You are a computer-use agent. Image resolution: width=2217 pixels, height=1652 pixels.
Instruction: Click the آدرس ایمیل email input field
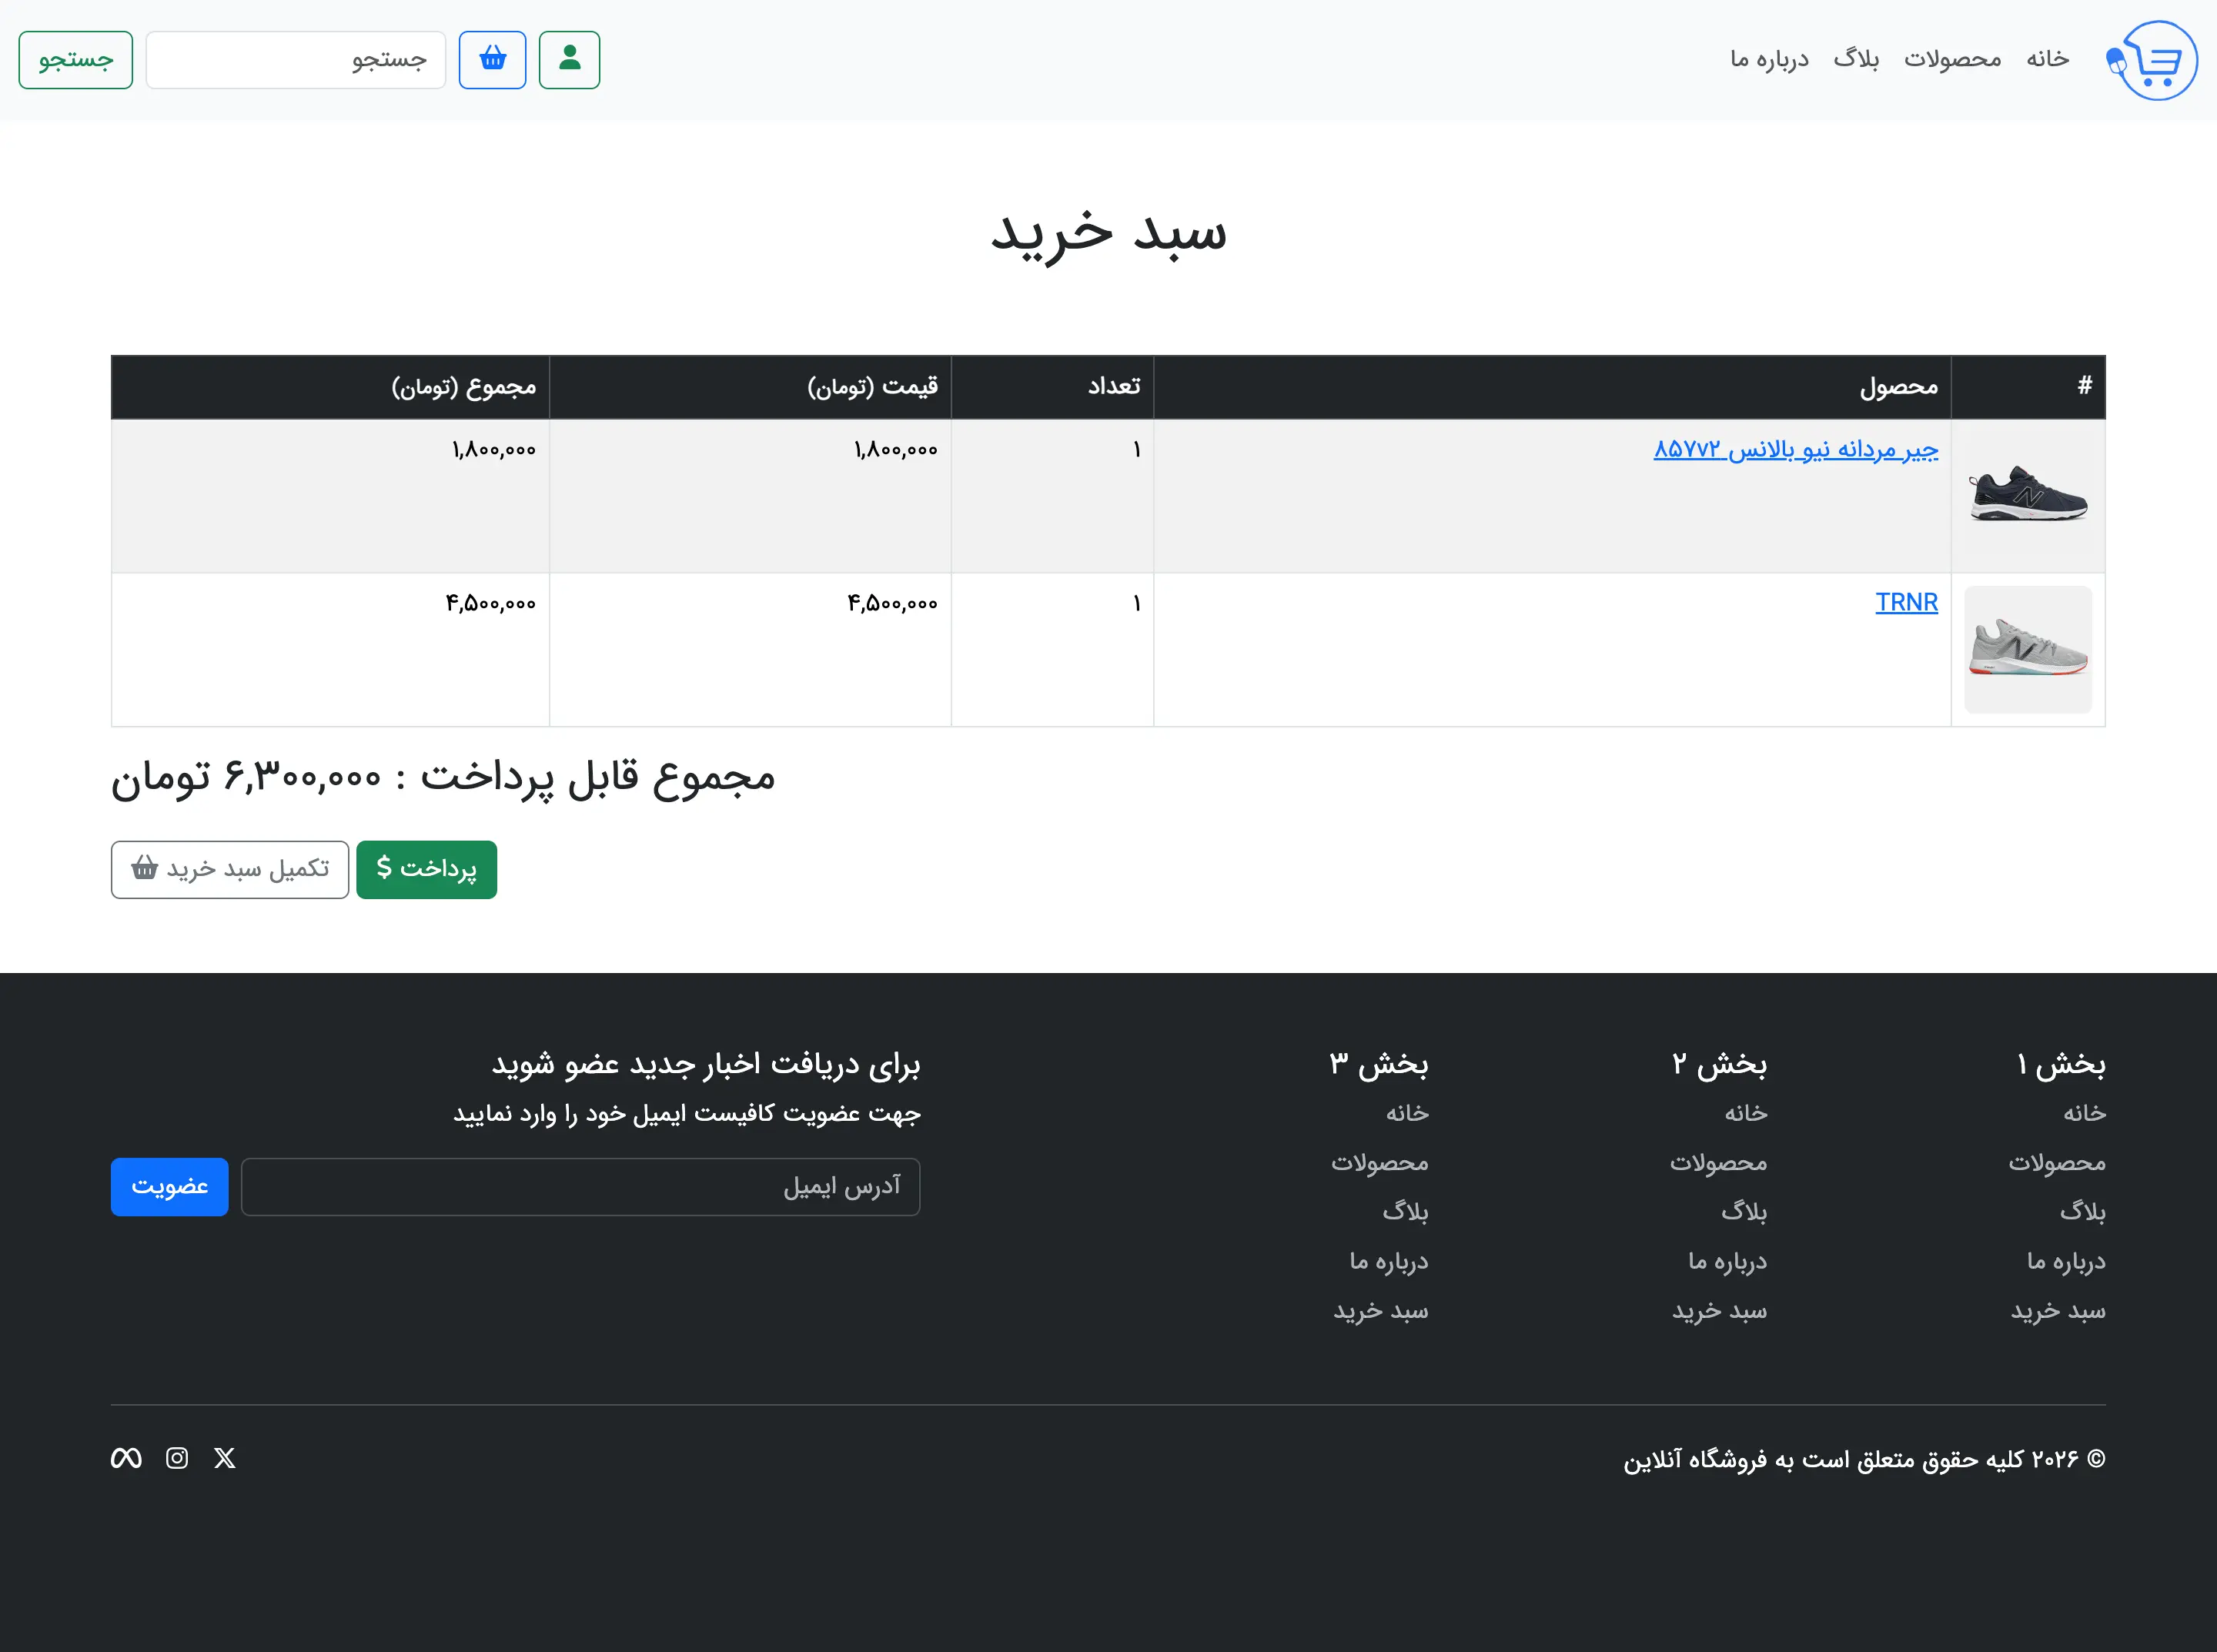click(580, 1186)
